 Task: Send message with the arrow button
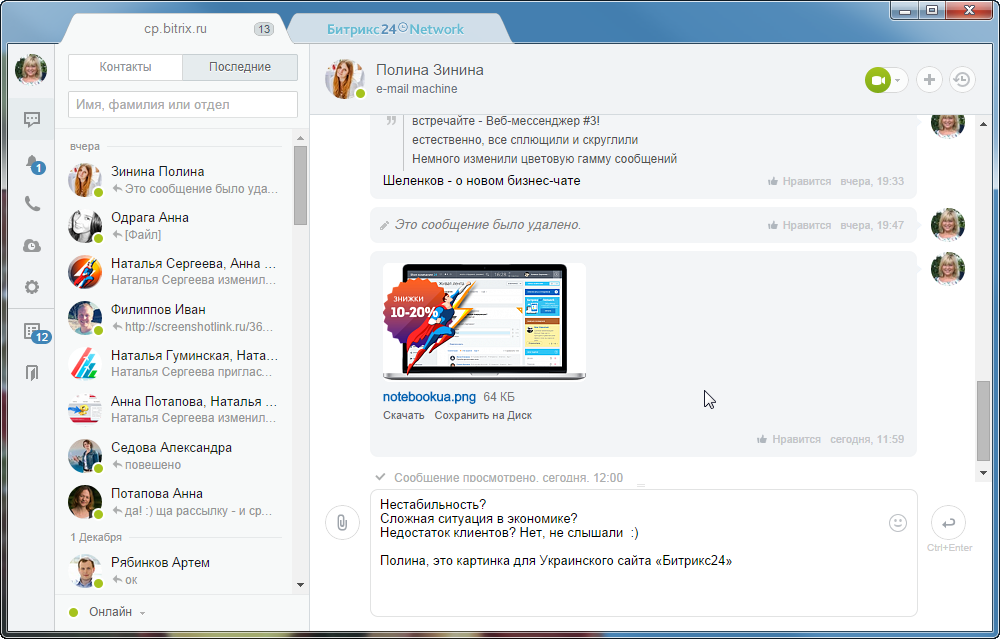coord(948,523)
